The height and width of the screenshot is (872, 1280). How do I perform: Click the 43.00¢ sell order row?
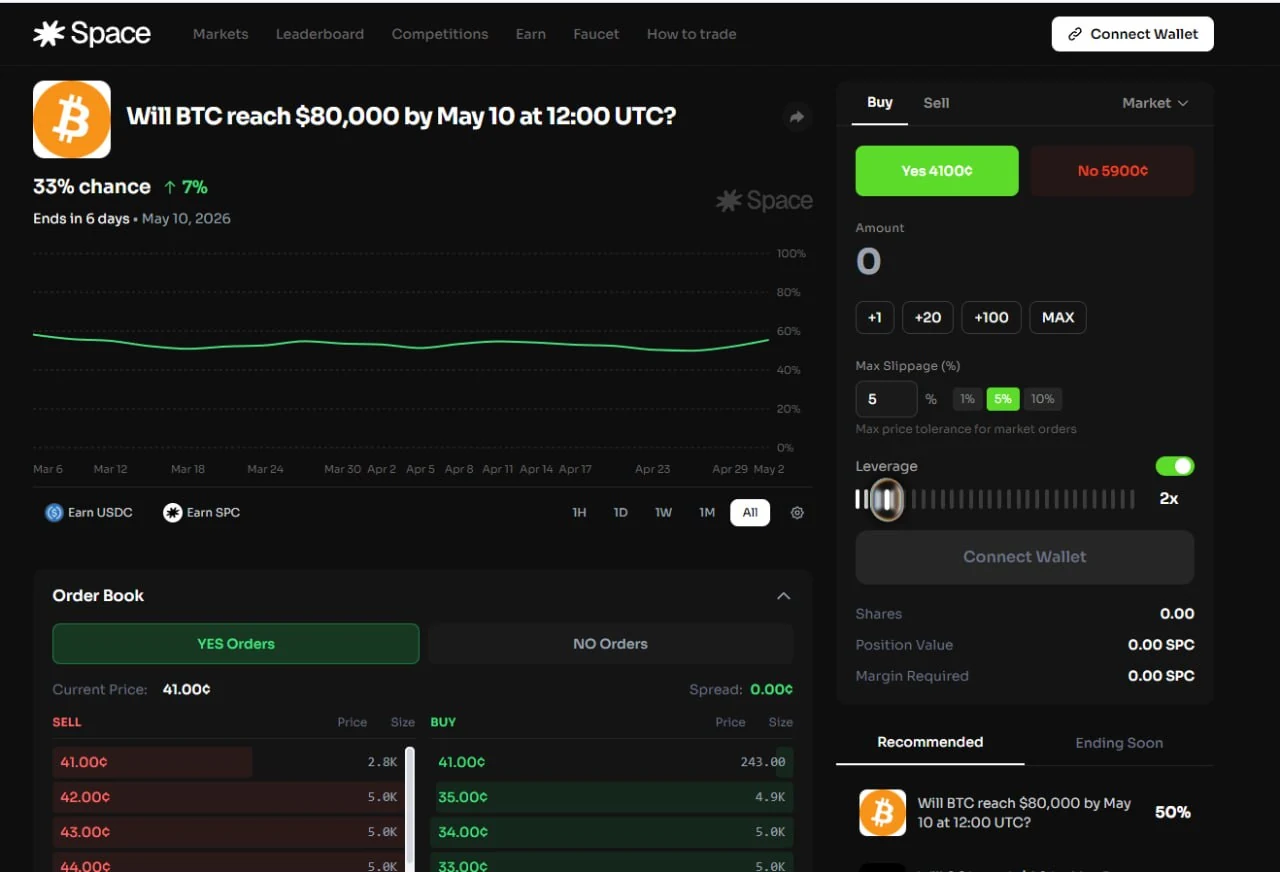pos(228,832)
